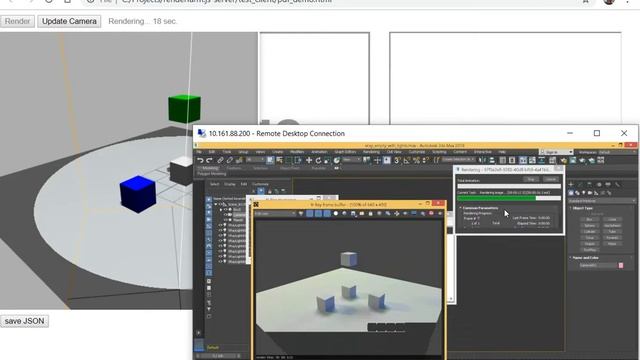The width and height of the screenshot is (640, 360).
Task: Open the Curve Editor toolbar icon
Action: click(x=532, y=160)
